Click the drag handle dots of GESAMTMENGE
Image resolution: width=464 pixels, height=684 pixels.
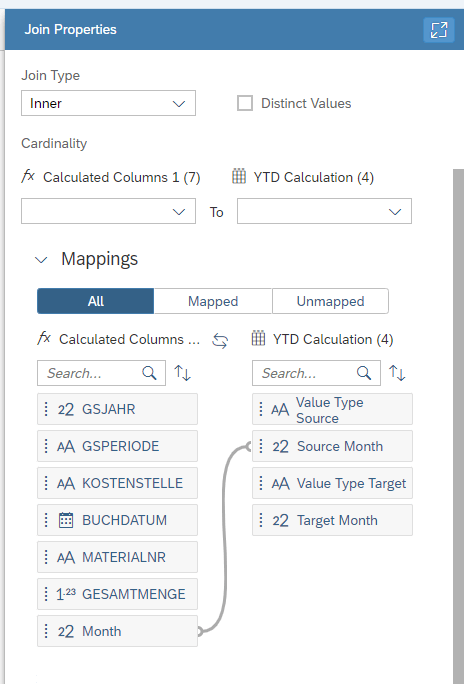pos(46,594)
